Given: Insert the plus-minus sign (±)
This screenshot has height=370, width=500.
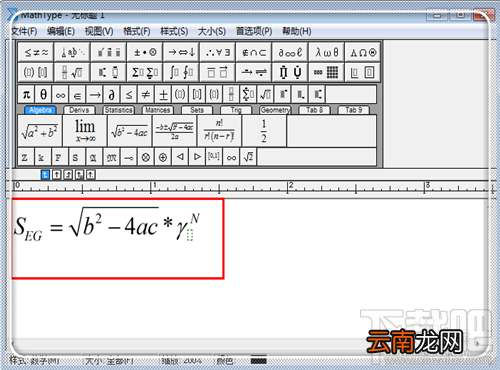Looking at the screenshot, I should click(163, 95).
